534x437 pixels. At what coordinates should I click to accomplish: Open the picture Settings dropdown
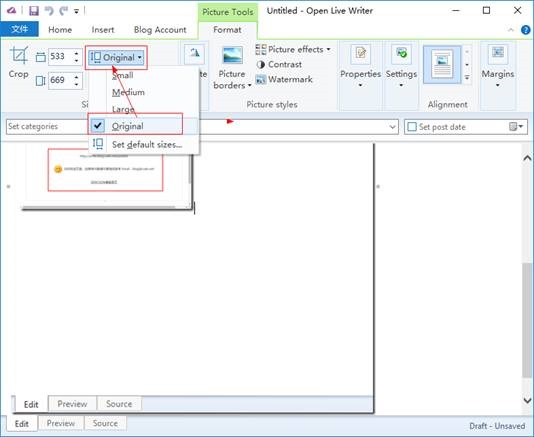[x=401, y=66]
